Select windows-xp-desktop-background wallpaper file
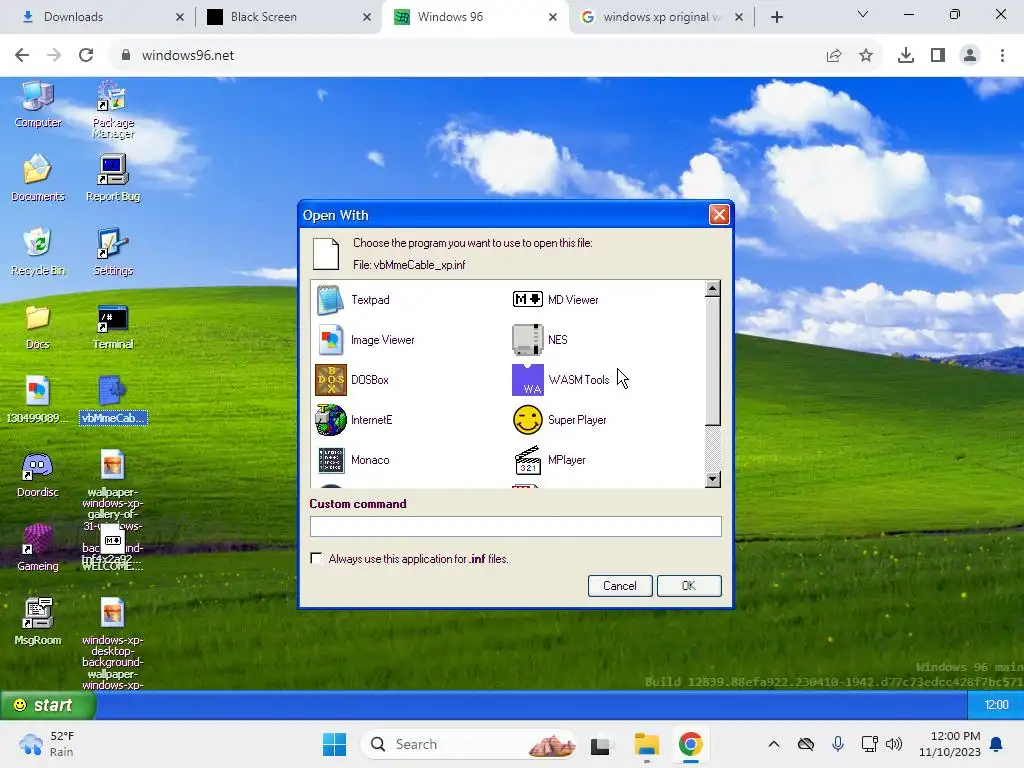This screenshot has width=1024, height=768. point(113,643)
